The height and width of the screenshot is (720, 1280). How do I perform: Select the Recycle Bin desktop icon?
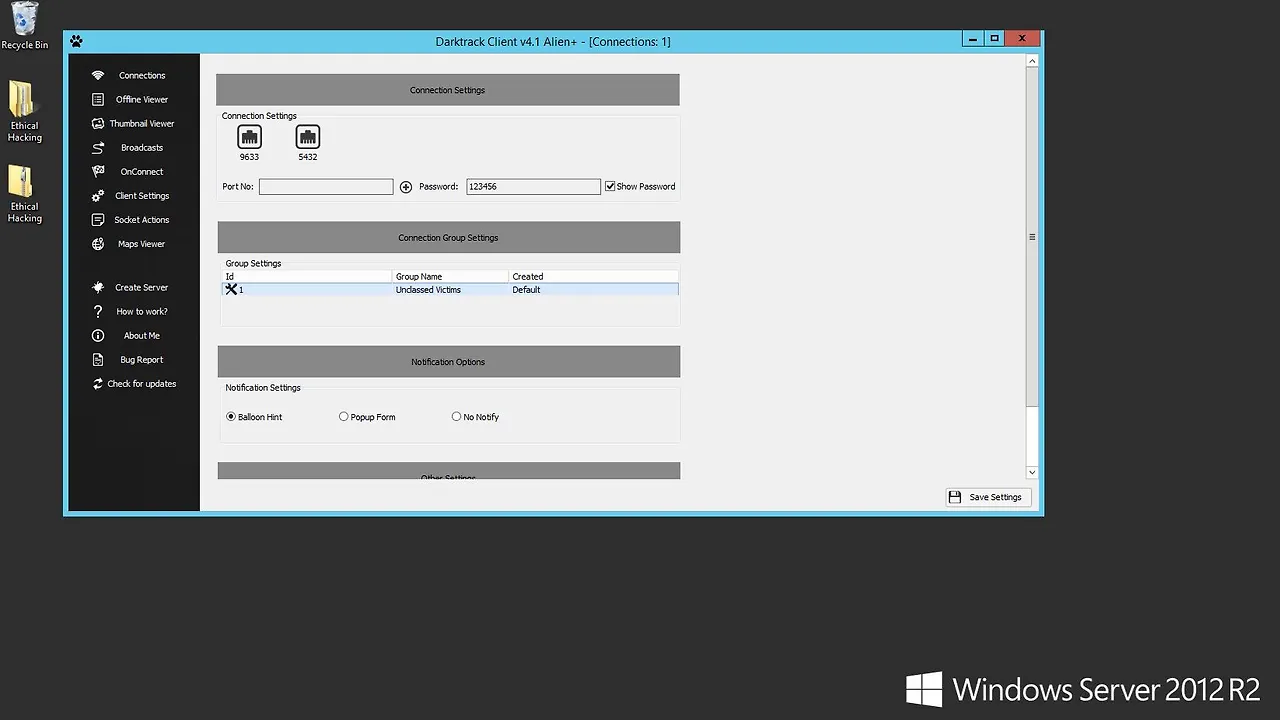(x=24, y=25)
